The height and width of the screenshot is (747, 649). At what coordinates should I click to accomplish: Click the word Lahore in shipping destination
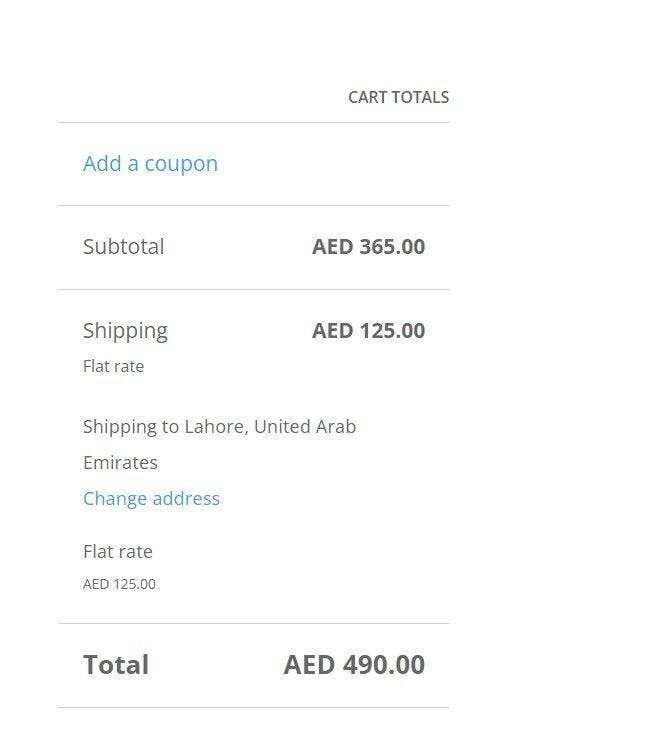[214, 426]
